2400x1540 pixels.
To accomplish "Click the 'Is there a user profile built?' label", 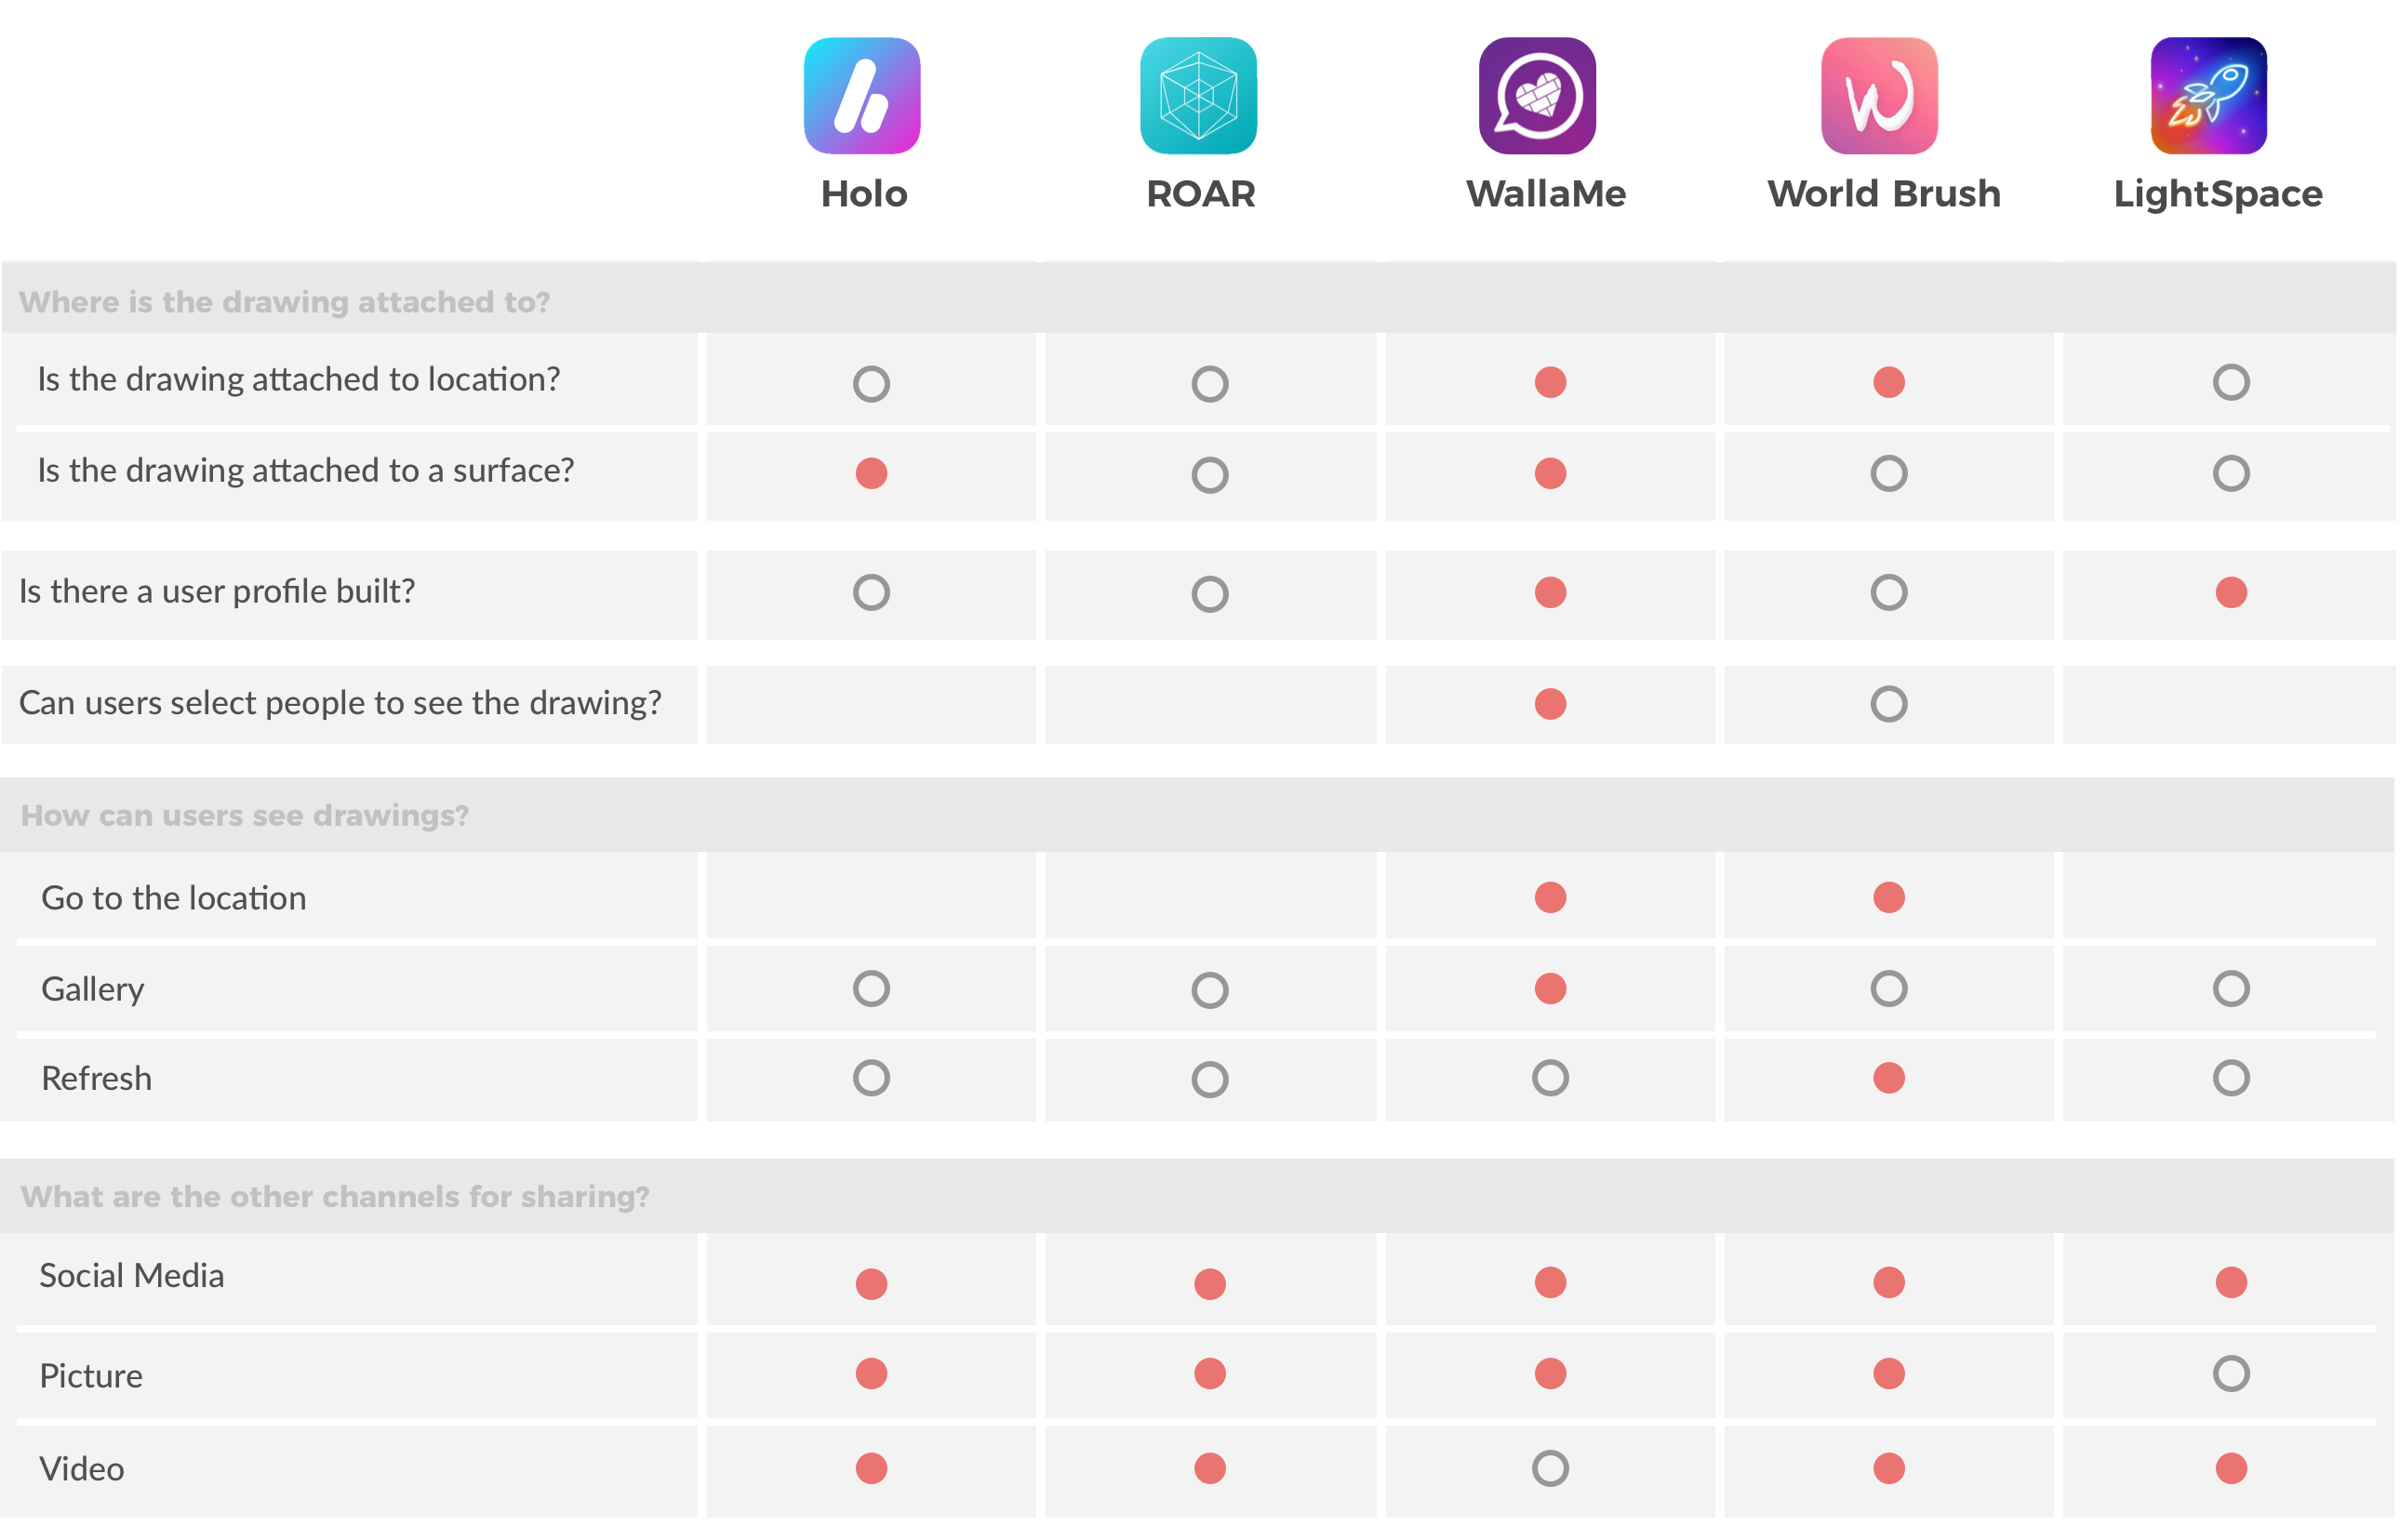I will tap(217, 591).
